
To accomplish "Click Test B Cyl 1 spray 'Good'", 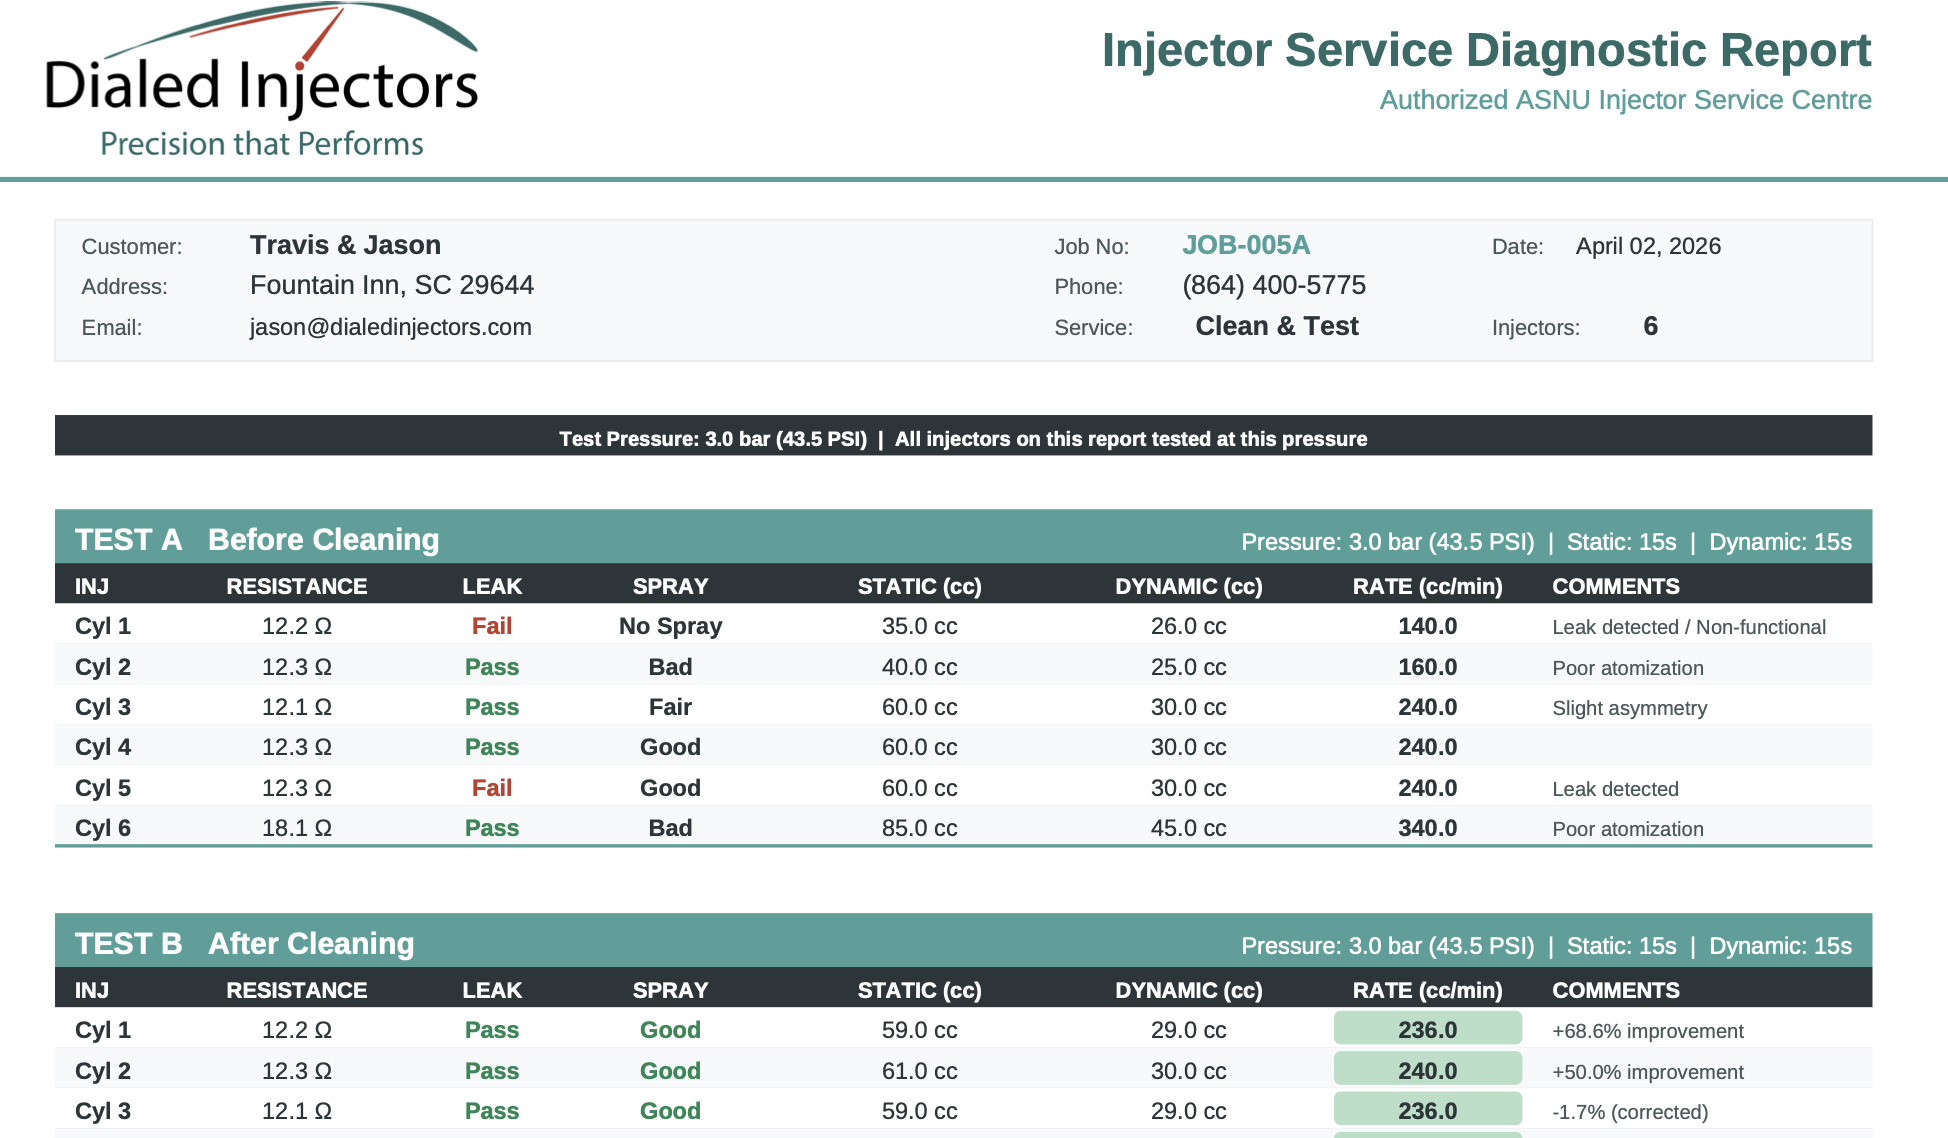I will click(x=670, y=1030).
